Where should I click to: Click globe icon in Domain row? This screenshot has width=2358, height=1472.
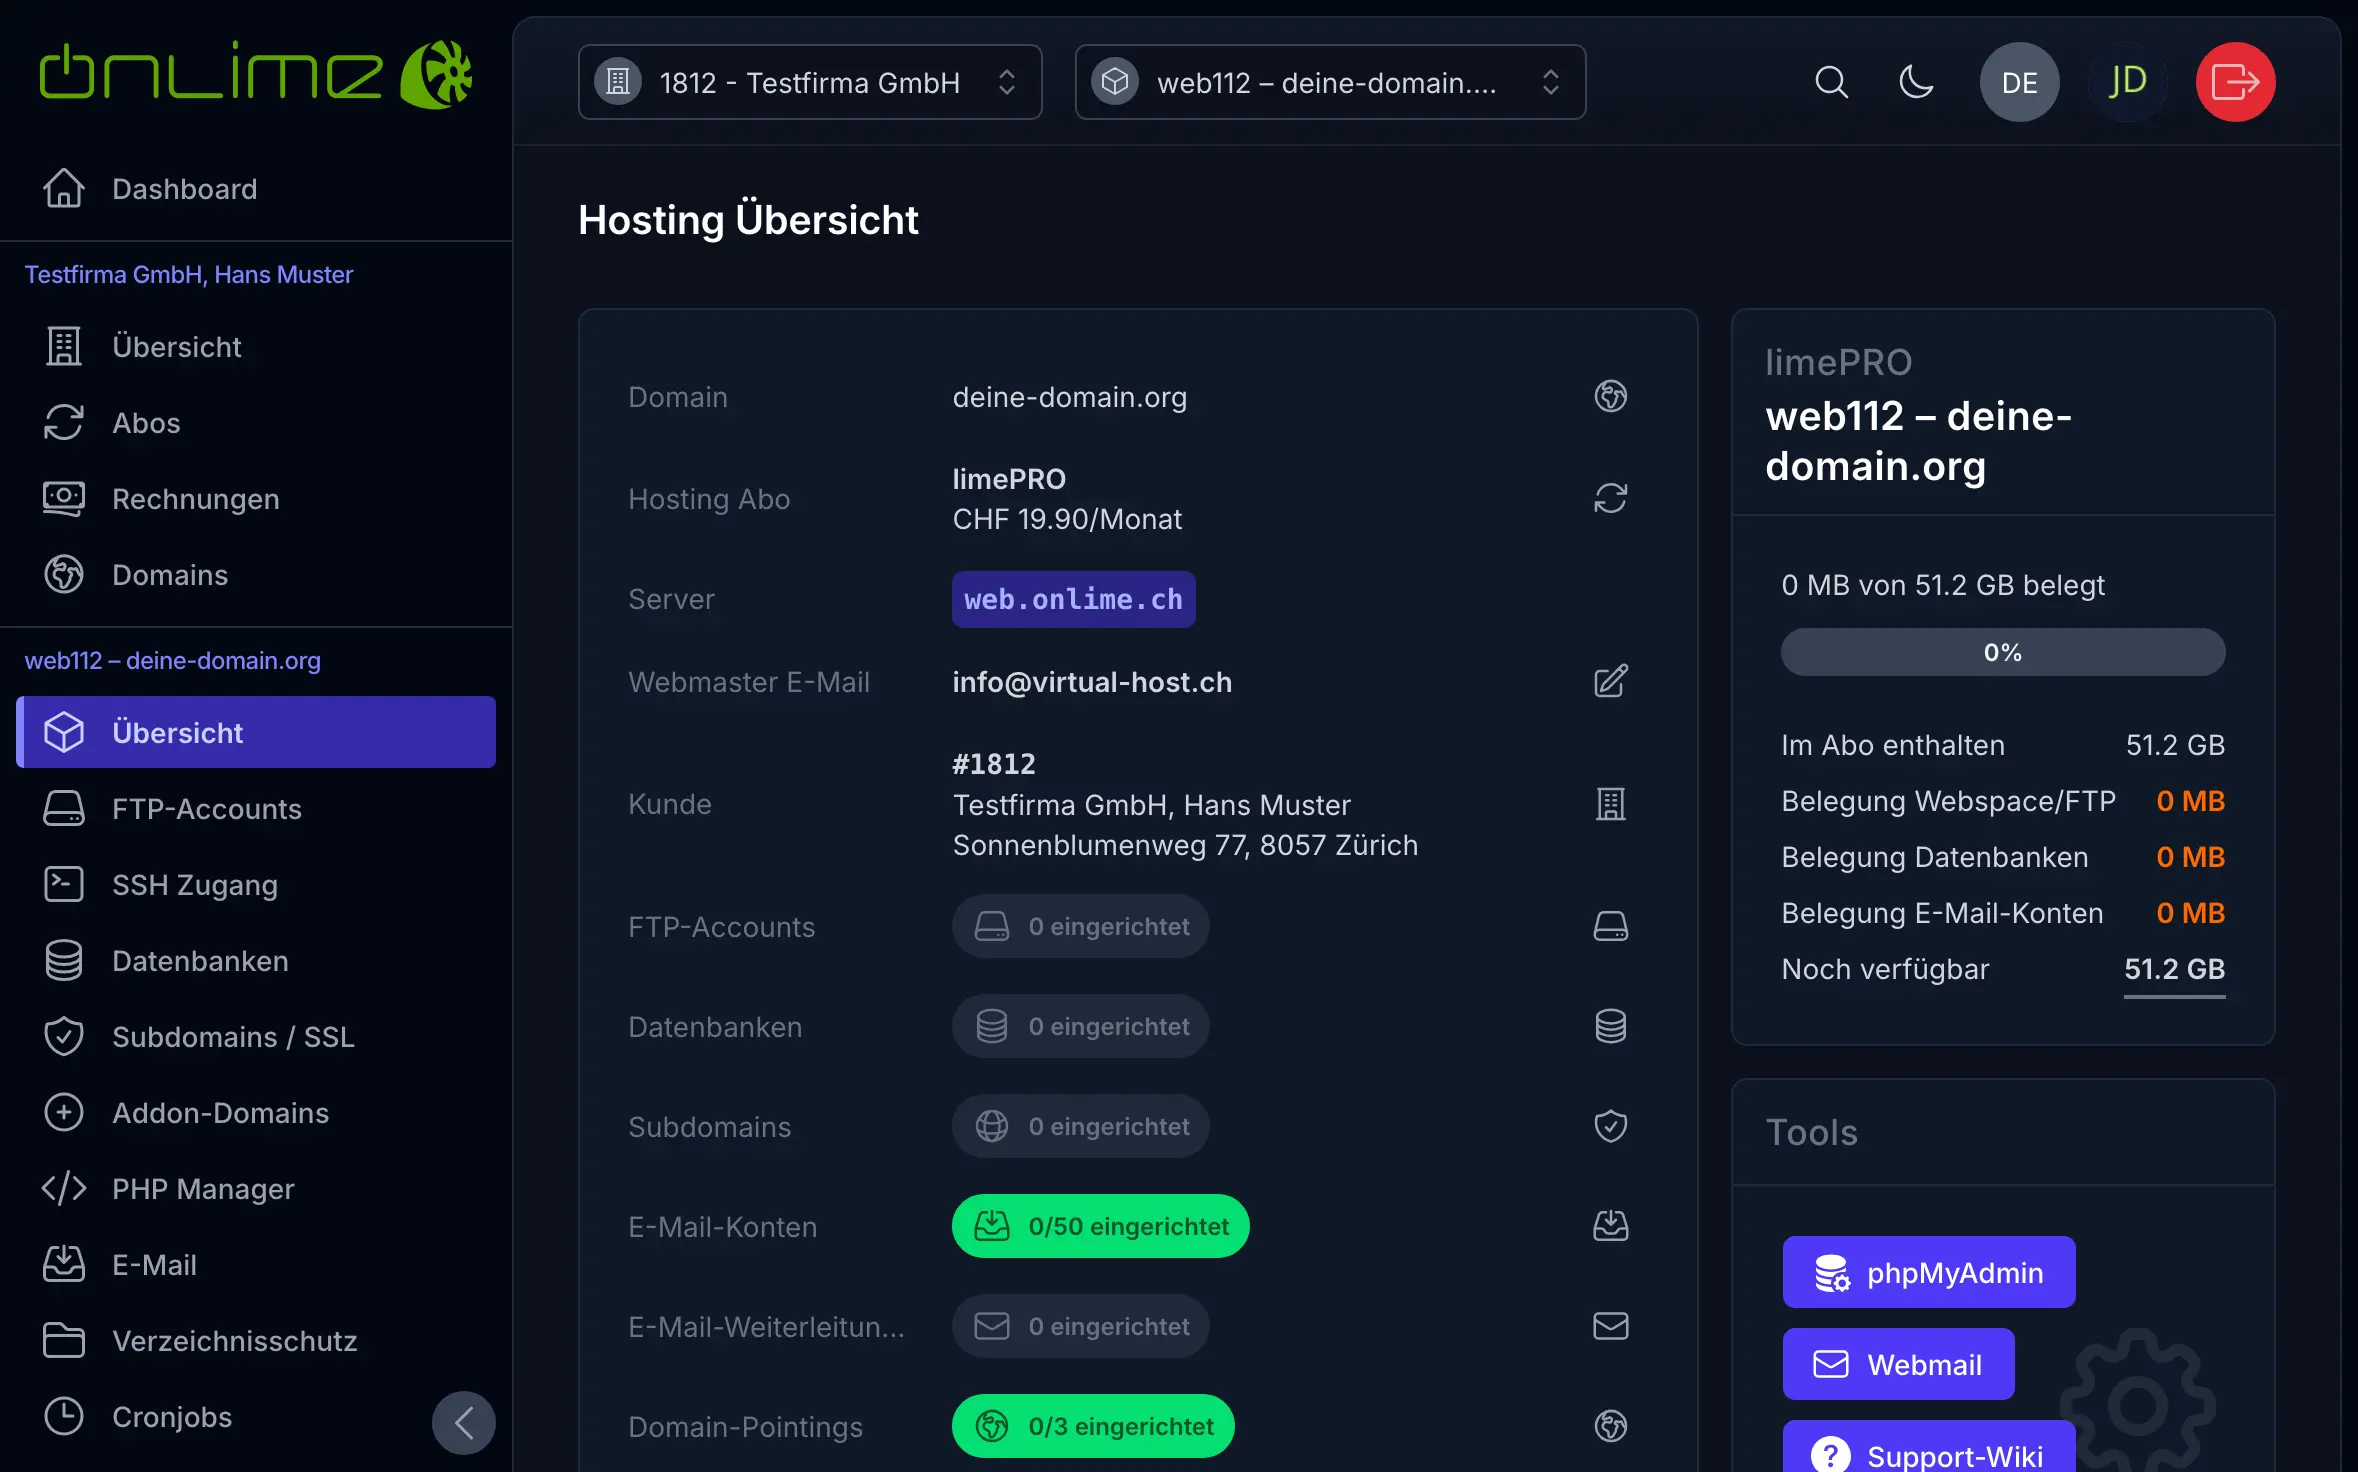pos(1610,396)
